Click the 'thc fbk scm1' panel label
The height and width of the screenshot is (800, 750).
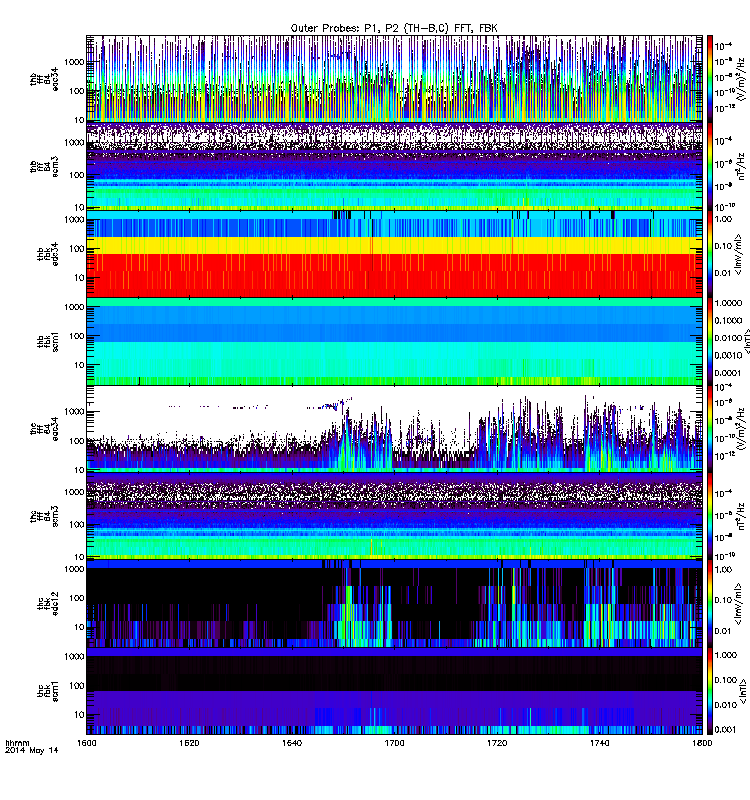click(47, 691)
